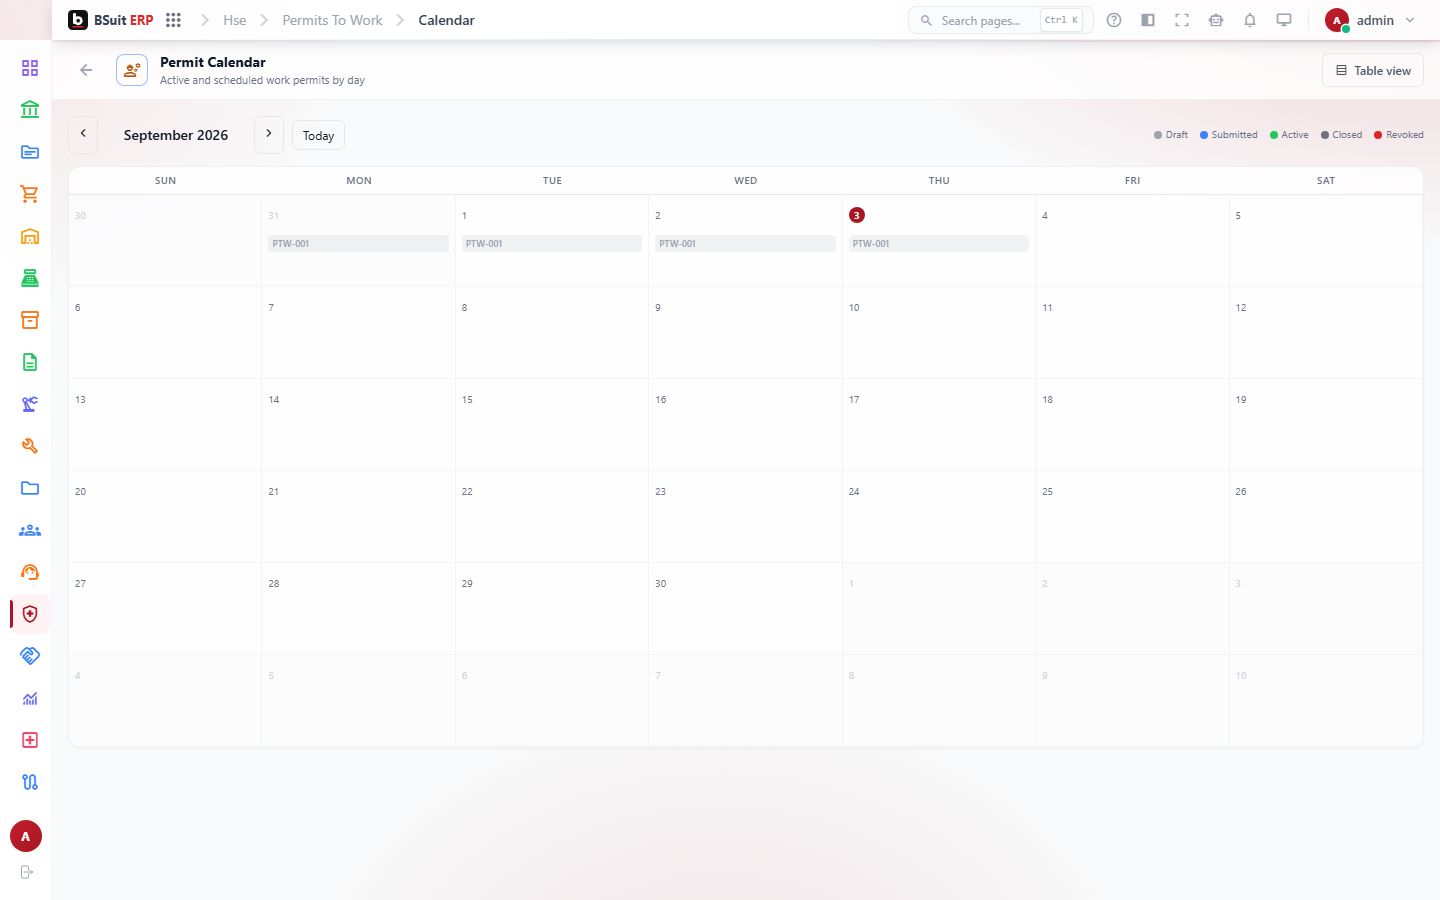
Task: Open the blue folder module icon
Action: pyautogui.click(x=30, y=488)
